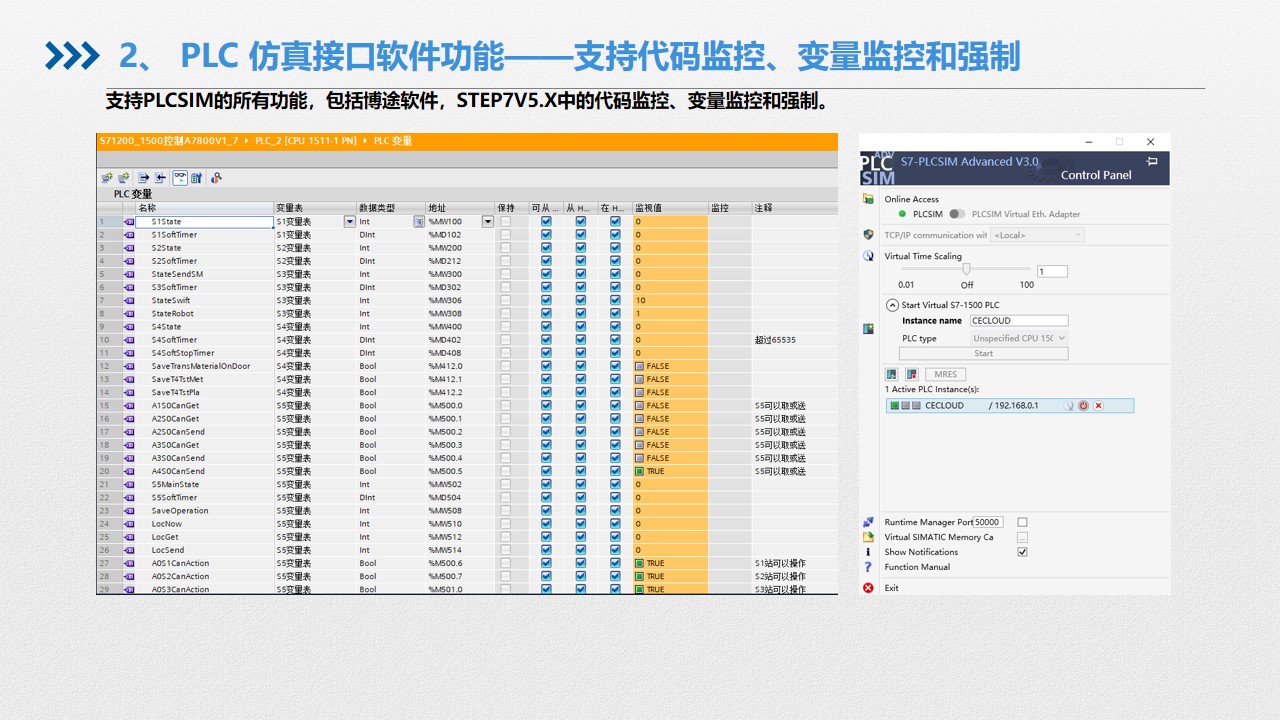This screenshot has height=720, width=1280.
Task: Click the 名称 column header
Action: [x=204, y=208]
